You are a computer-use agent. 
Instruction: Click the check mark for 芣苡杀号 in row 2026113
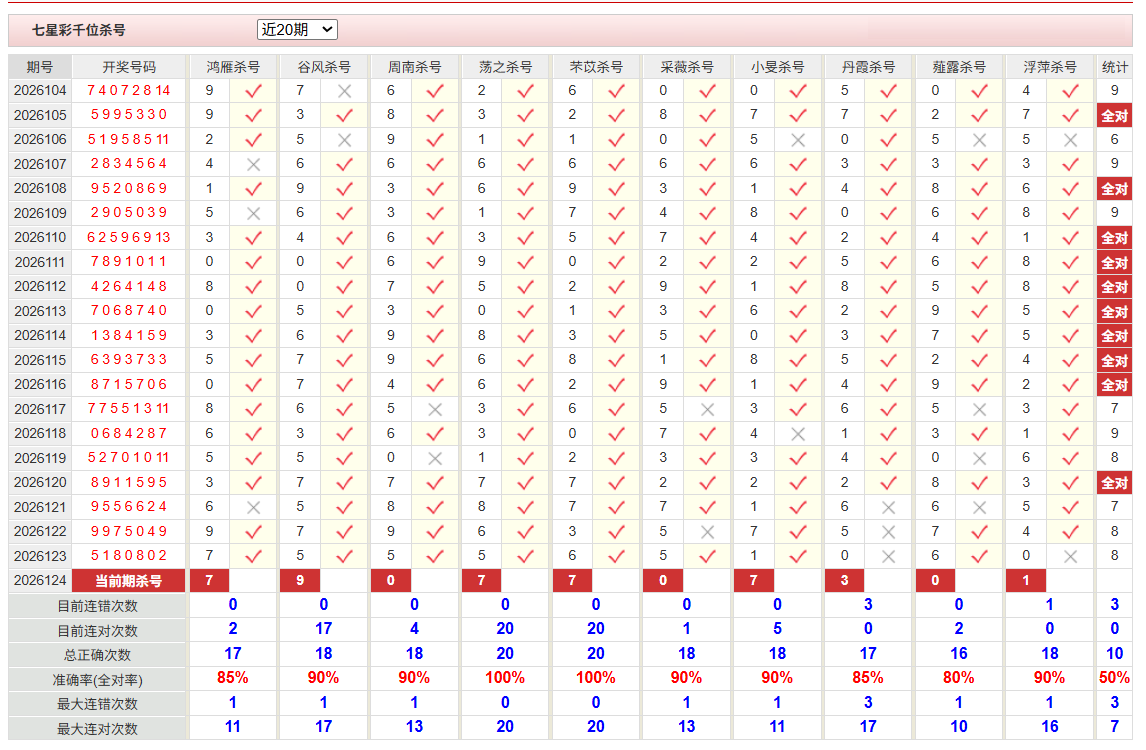coord(617,311)
